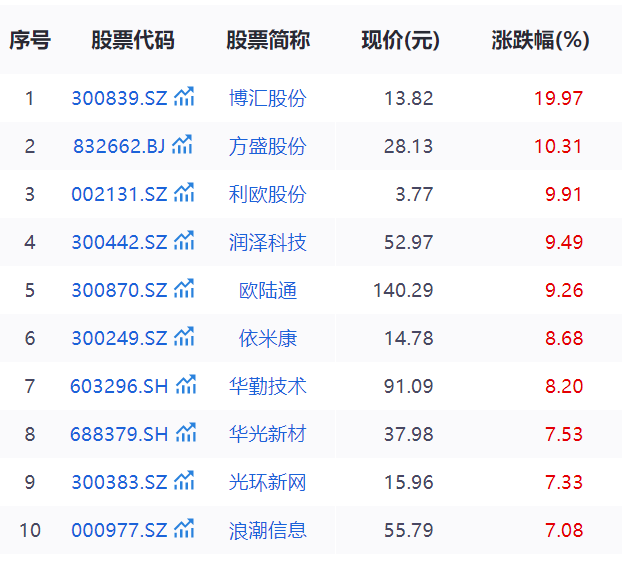
Task: Open stock code 300839.SZ link
Action: tap(119, 98)
